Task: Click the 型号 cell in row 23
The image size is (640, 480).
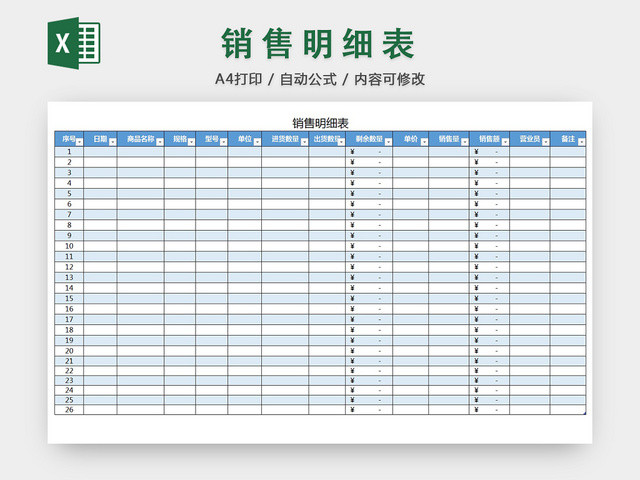Action: (x=212, y=381)
